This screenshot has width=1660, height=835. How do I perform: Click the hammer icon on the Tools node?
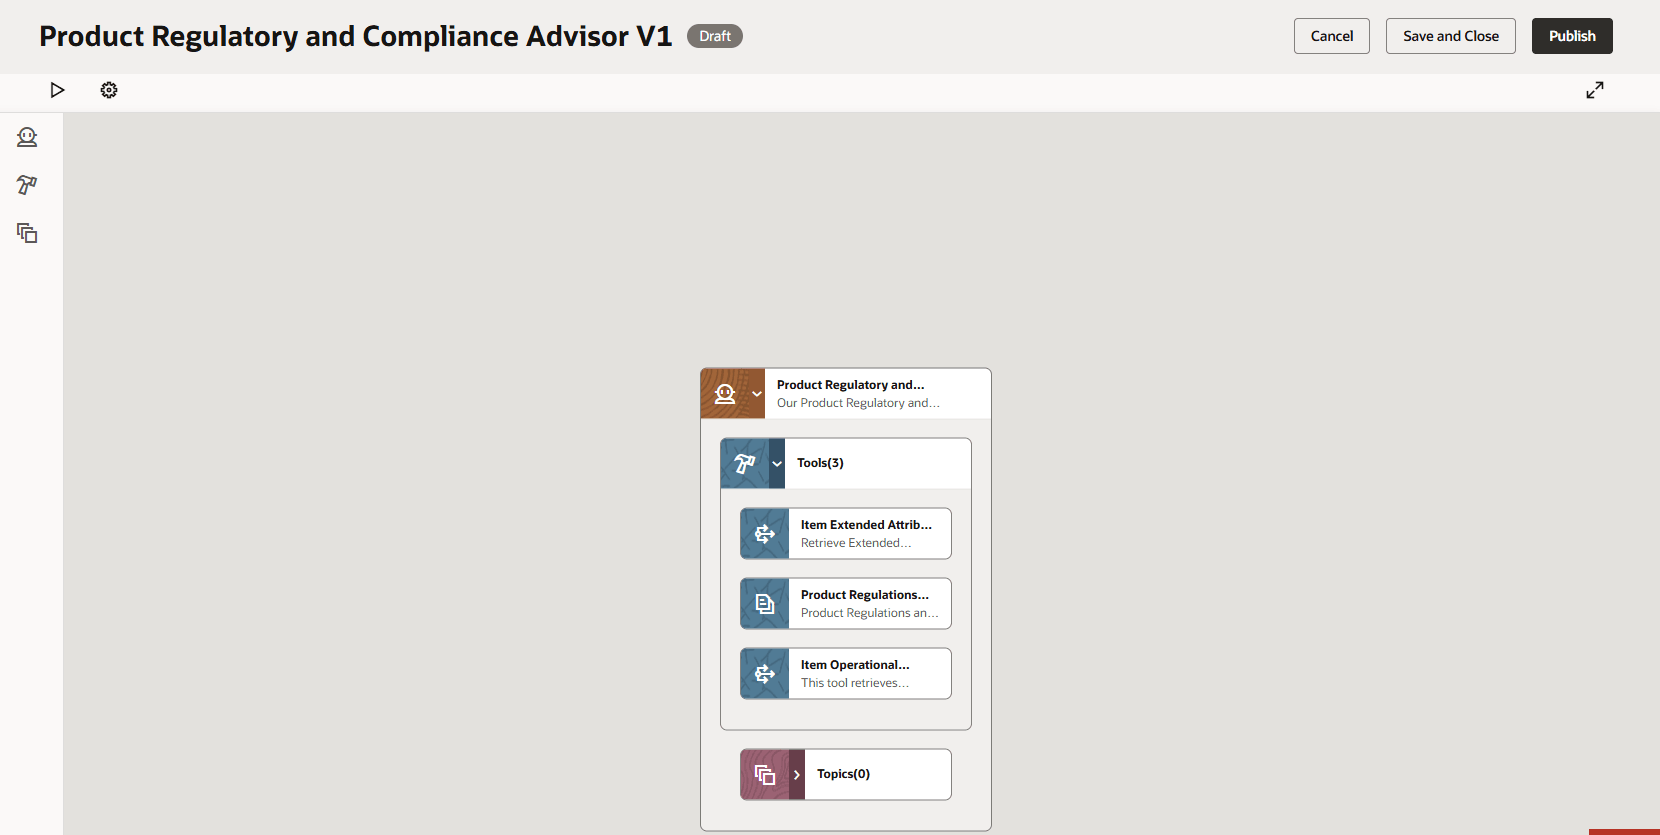coord(745,463)
